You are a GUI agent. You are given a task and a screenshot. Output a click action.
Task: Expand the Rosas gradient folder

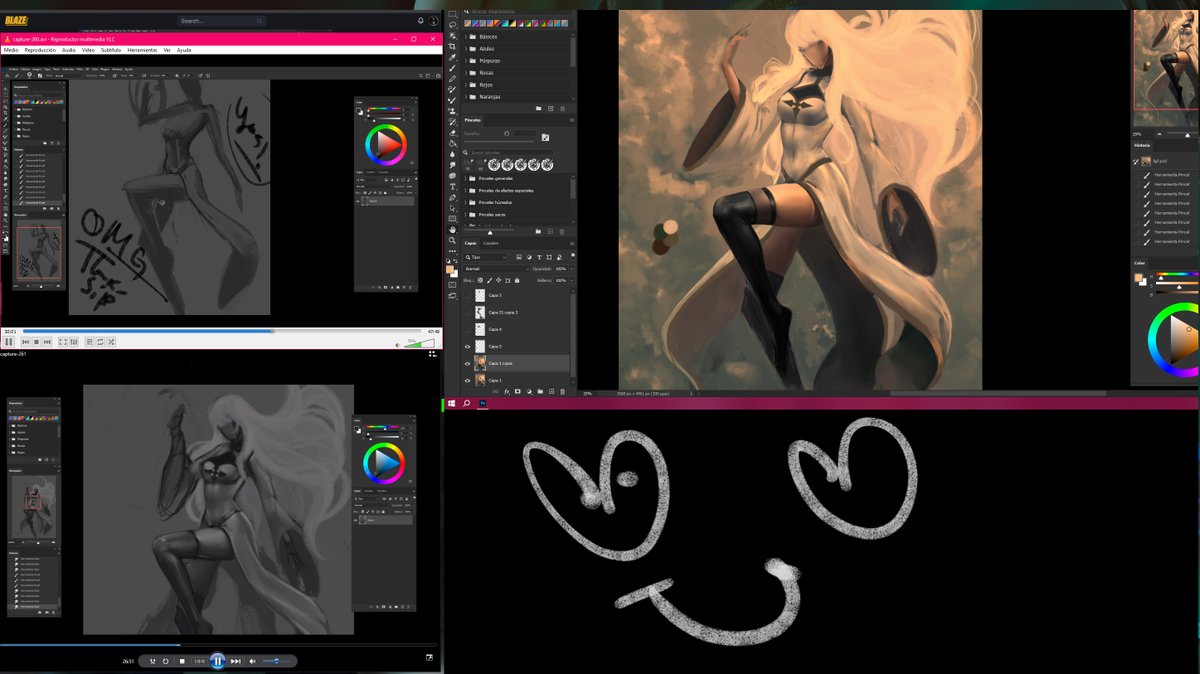click(x=466, y=72)
